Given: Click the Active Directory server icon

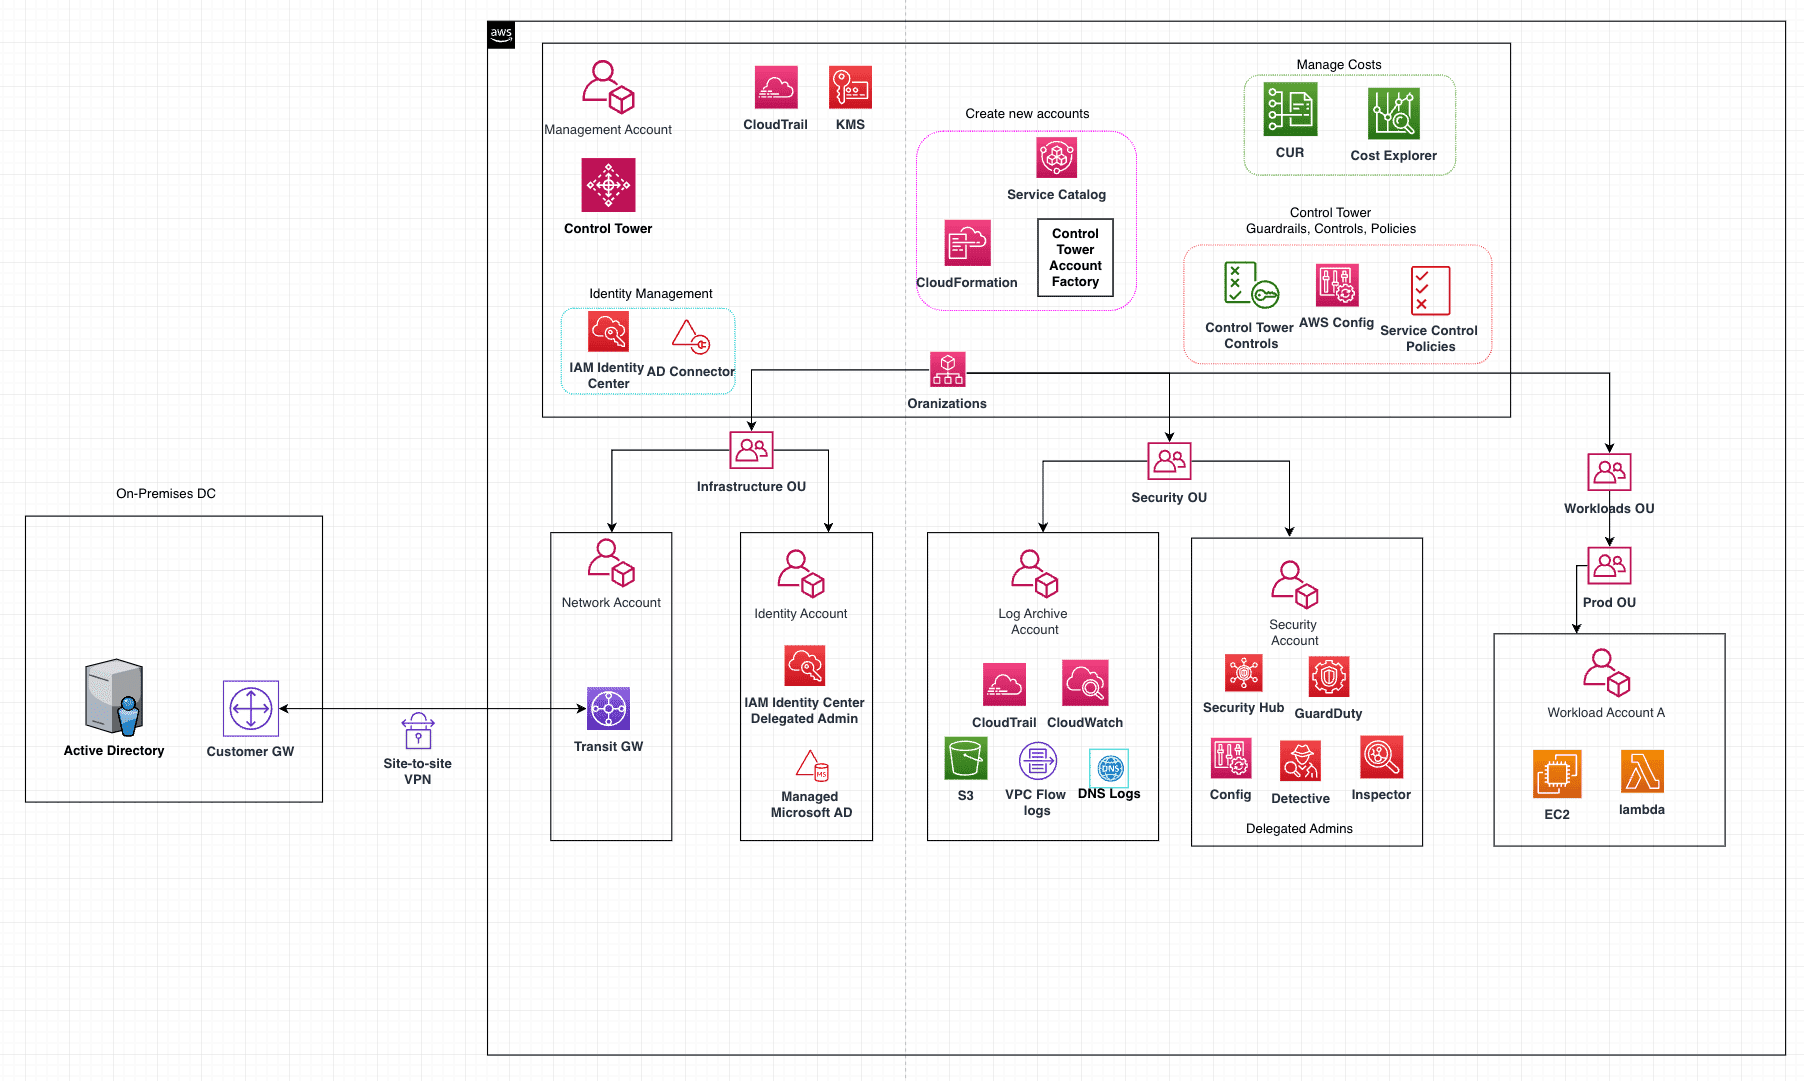Looking at the screenshot, I should click(114, 697).
